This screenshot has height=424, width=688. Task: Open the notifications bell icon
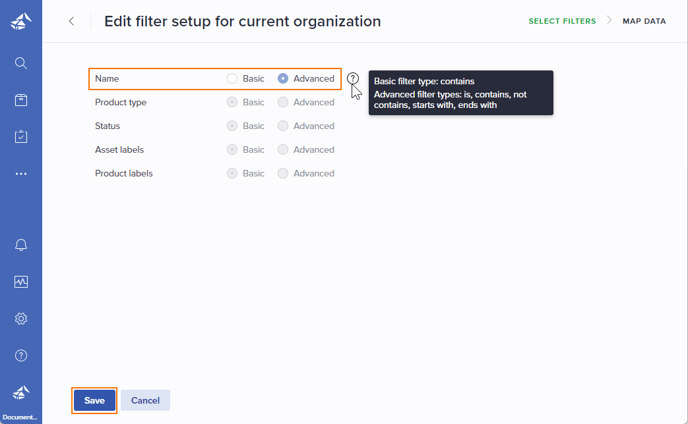pyautogui.click(x=21, y=245)
